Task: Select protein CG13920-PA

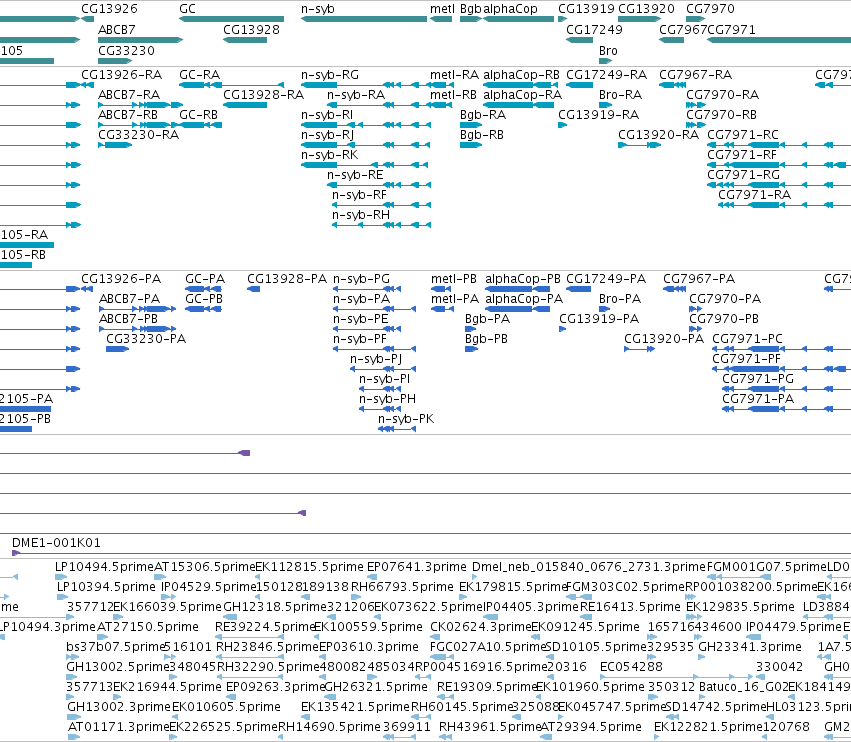Action: (x=664, y=339)
